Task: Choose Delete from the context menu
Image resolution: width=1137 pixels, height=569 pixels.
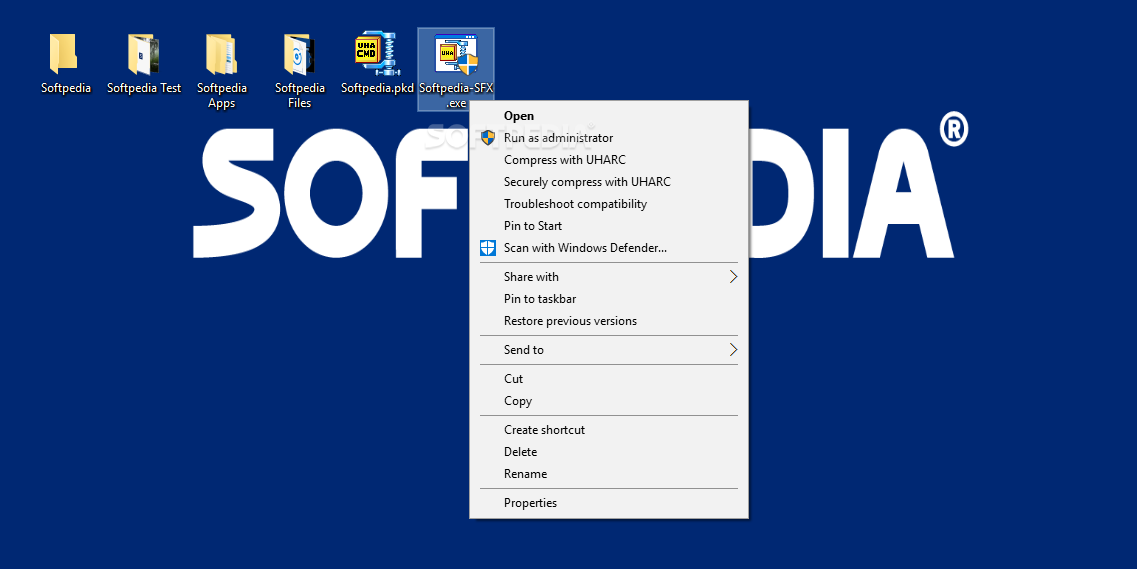Action: click(x=609, y=452)
